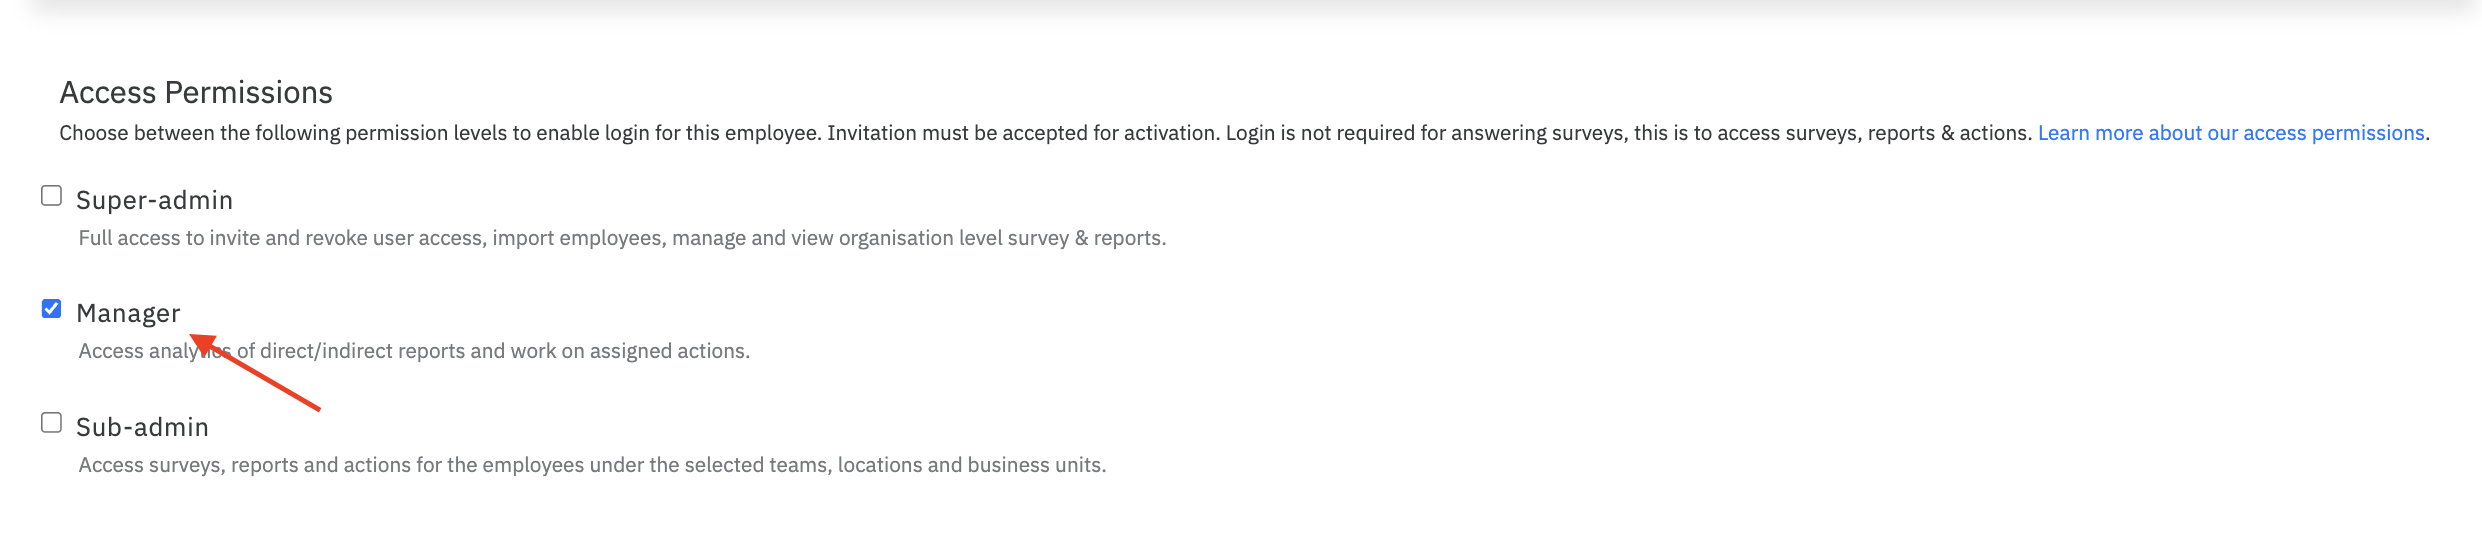Click the Sub-admin "Access surveys" description
The height and width of the screenshot is (550, 2482).
[592, 465]
